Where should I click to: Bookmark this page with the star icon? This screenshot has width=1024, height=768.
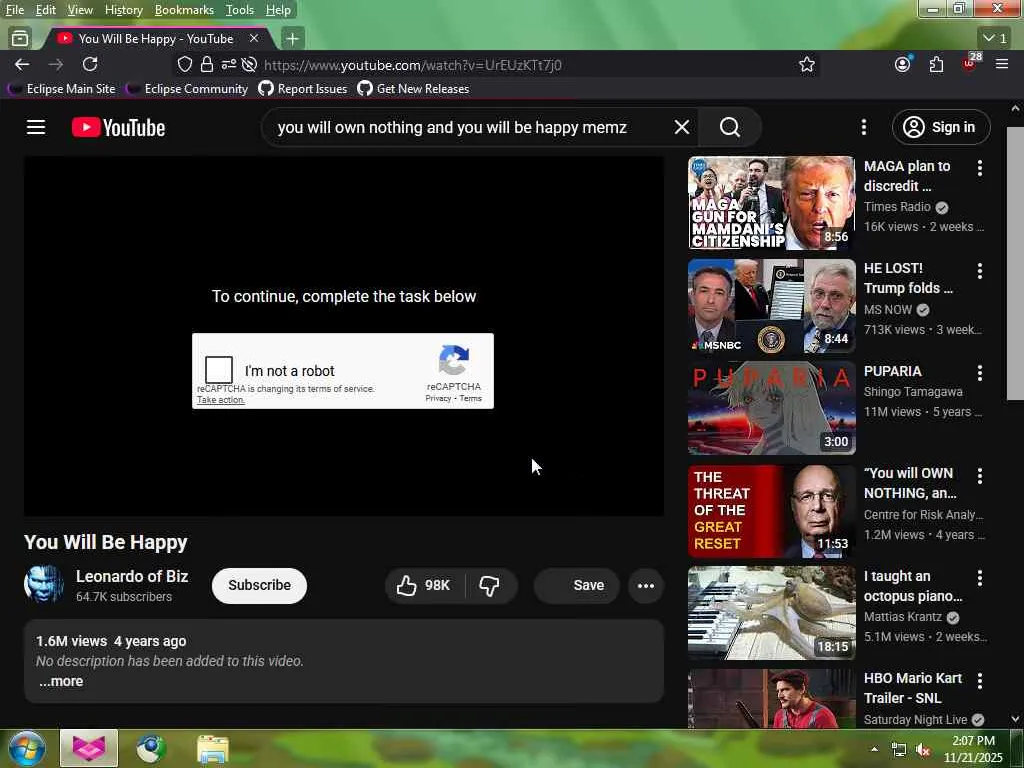pos(807,65)
